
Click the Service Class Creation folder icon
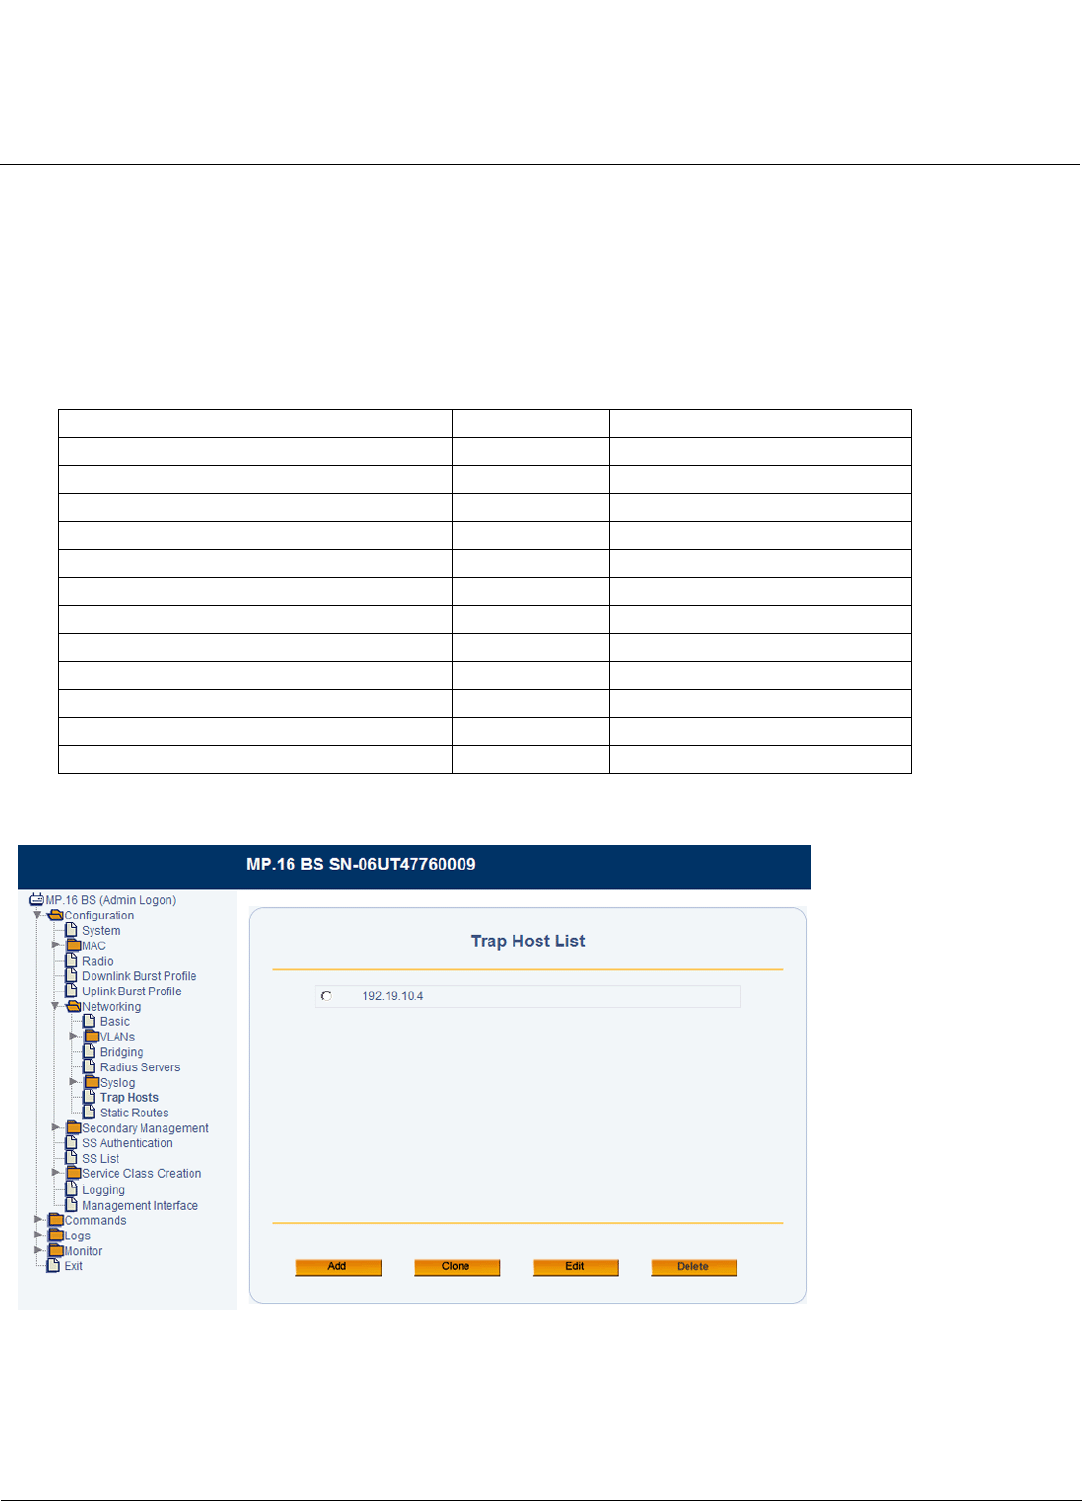[x=74, y=1173]
